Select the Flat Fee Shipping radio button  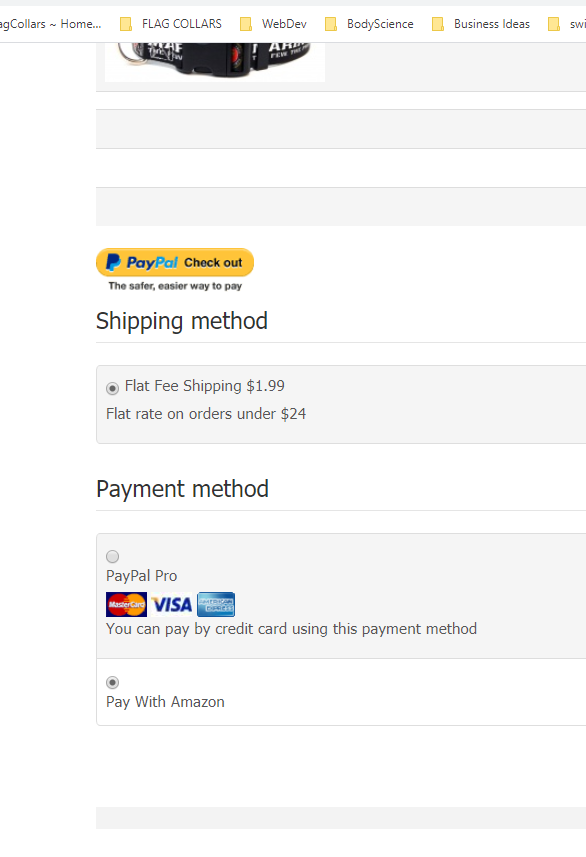(112, 389)
